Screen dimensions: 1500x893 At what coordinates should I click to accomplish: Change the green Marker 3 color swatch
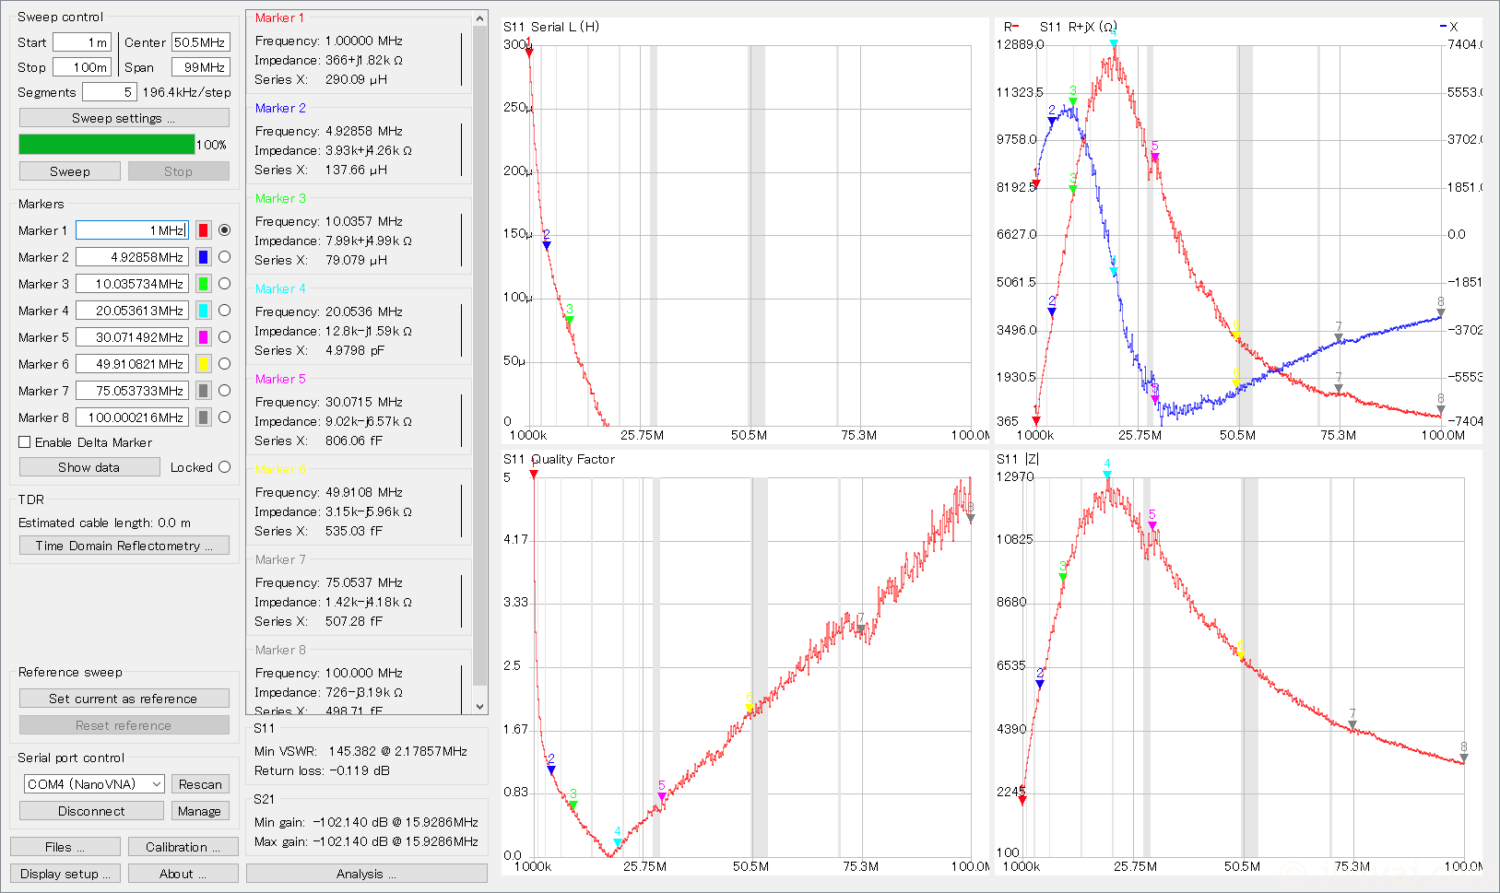(203, 284)
